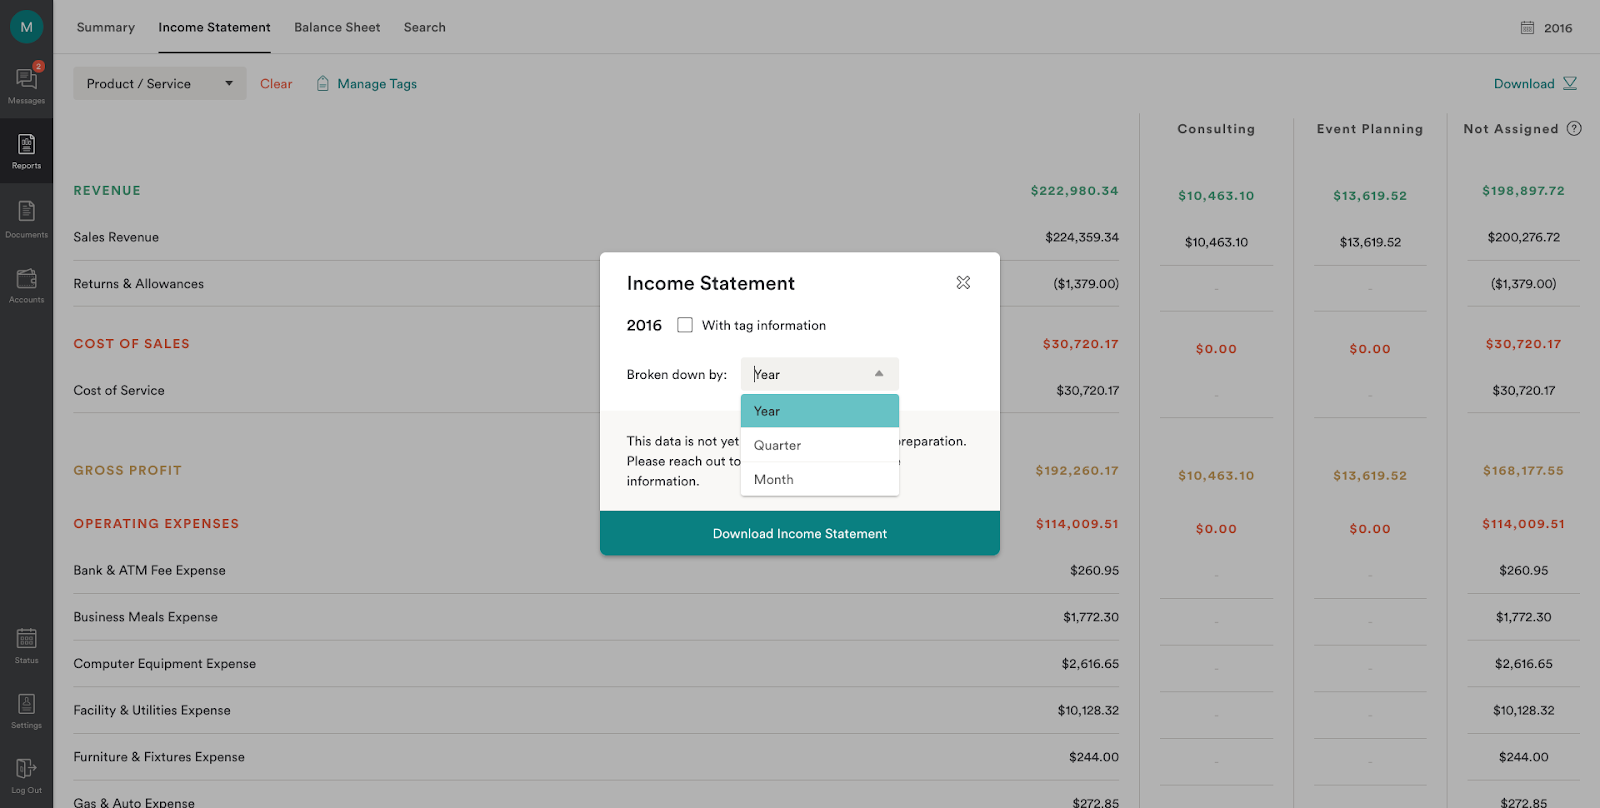This screenshot has width=1600, height=808.
Task: Switch to the Summary tab
Action: pyautogui.click(x=105, y=27)
